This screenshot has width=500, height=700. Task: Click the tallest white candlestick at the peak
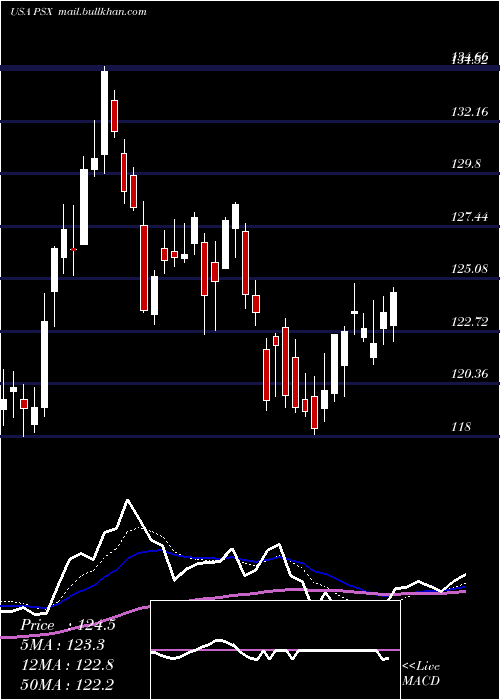pos(104,113)
